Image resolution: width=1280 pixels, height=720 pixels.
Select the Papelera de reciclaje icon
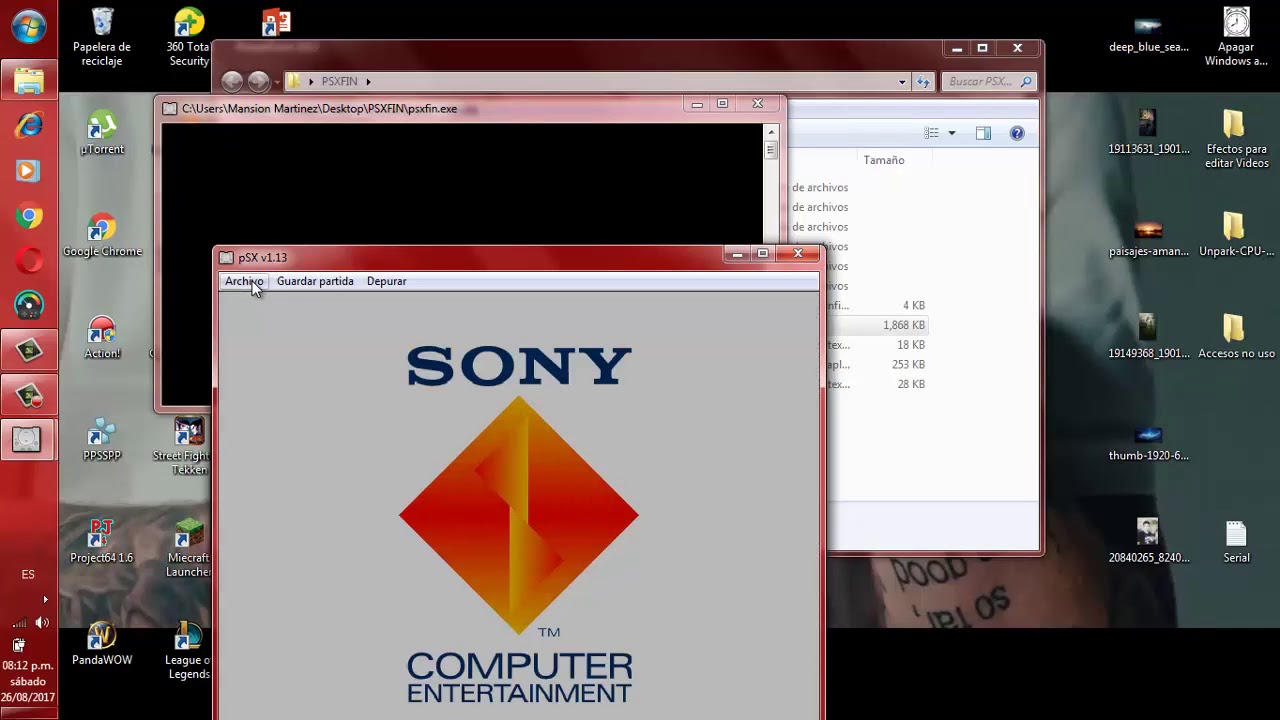point(102,37)
